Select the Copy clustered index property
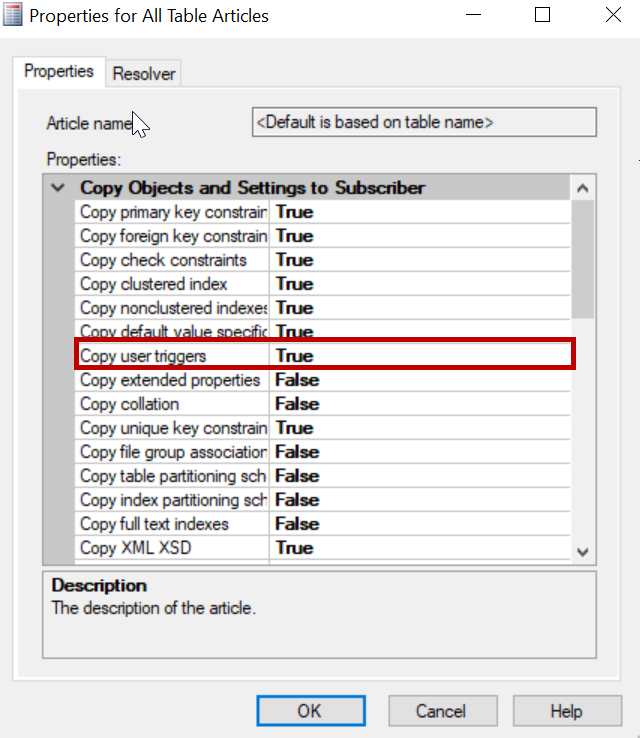Screen dimensions: 640x738 (x=172, y=284)
